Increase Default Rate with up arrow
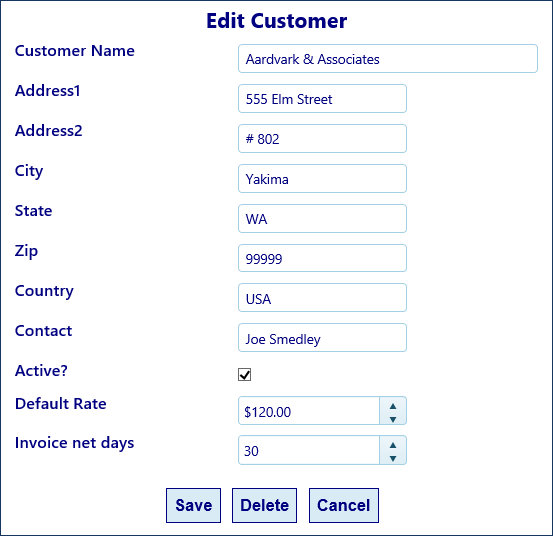 click(x=393, y=406)
